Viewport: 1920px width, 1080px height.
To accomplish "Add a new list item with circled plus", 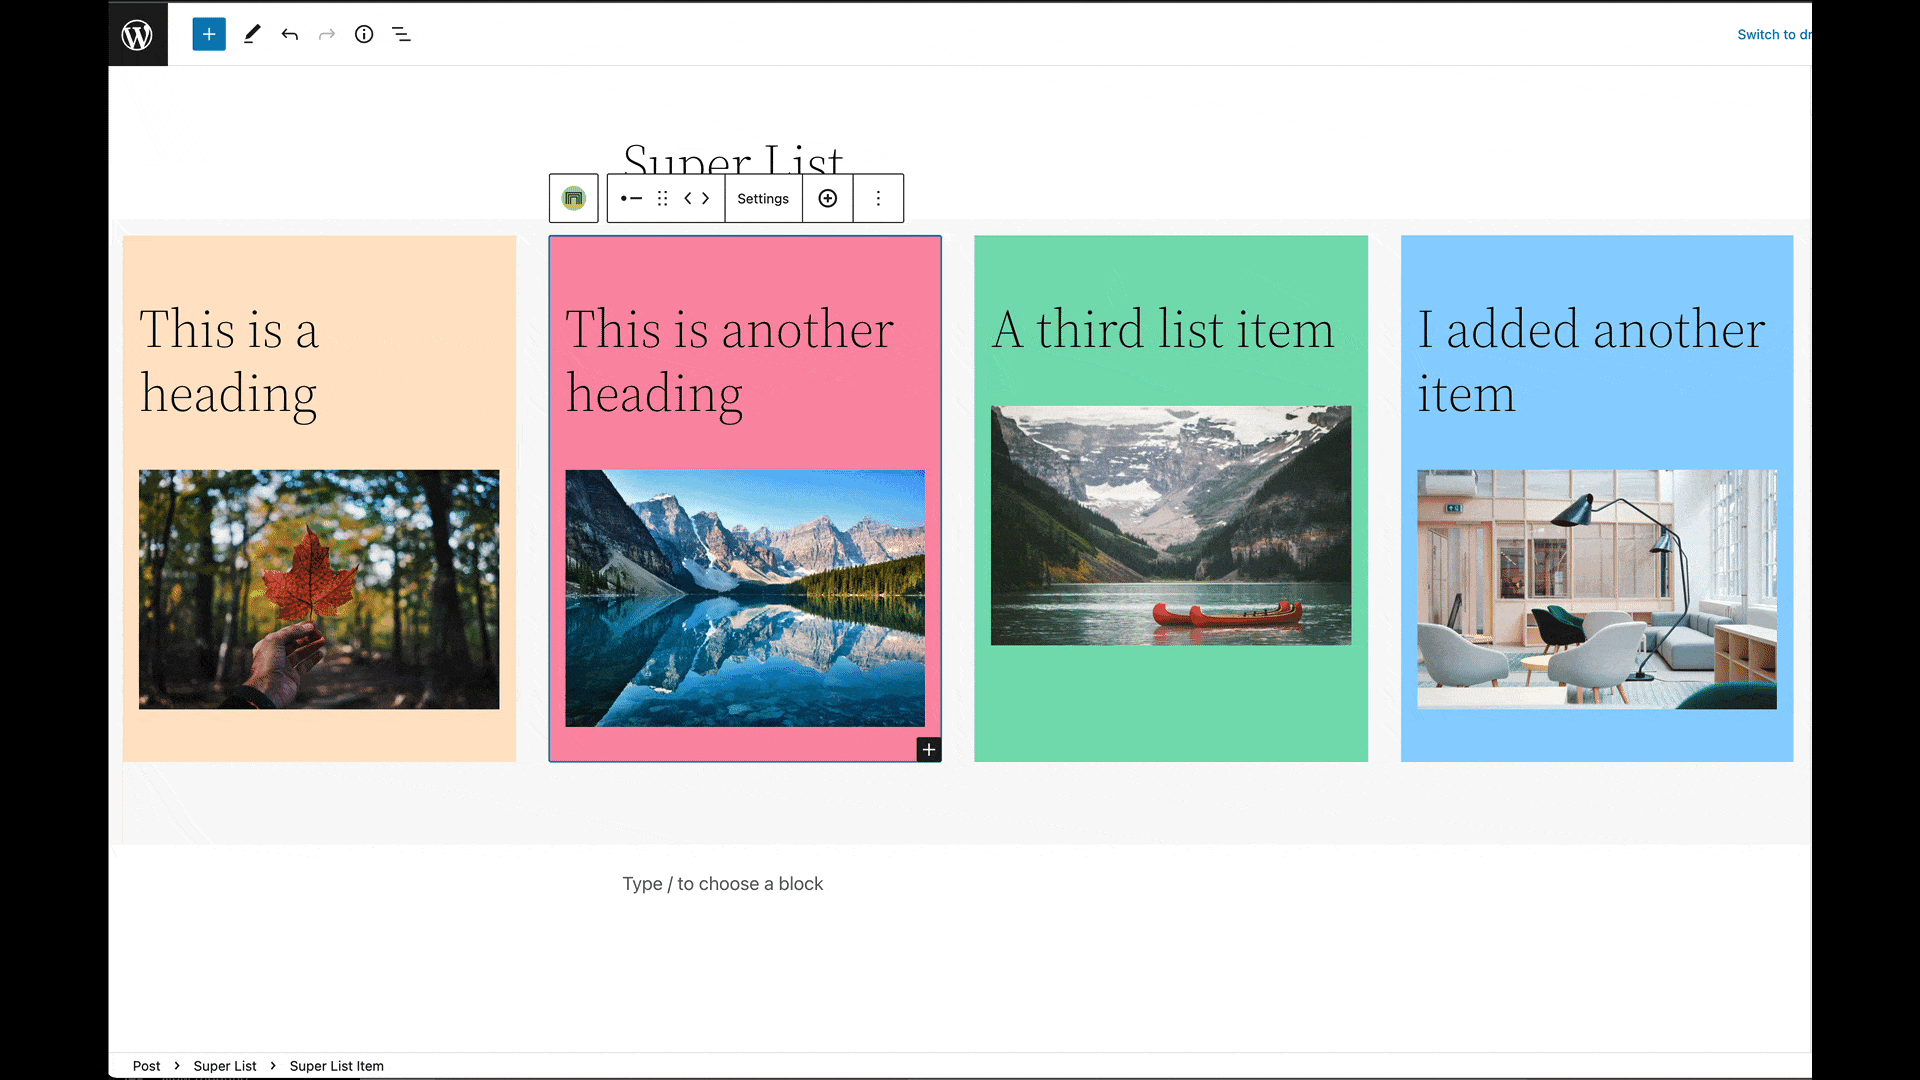I will click(x=828, y=198).
